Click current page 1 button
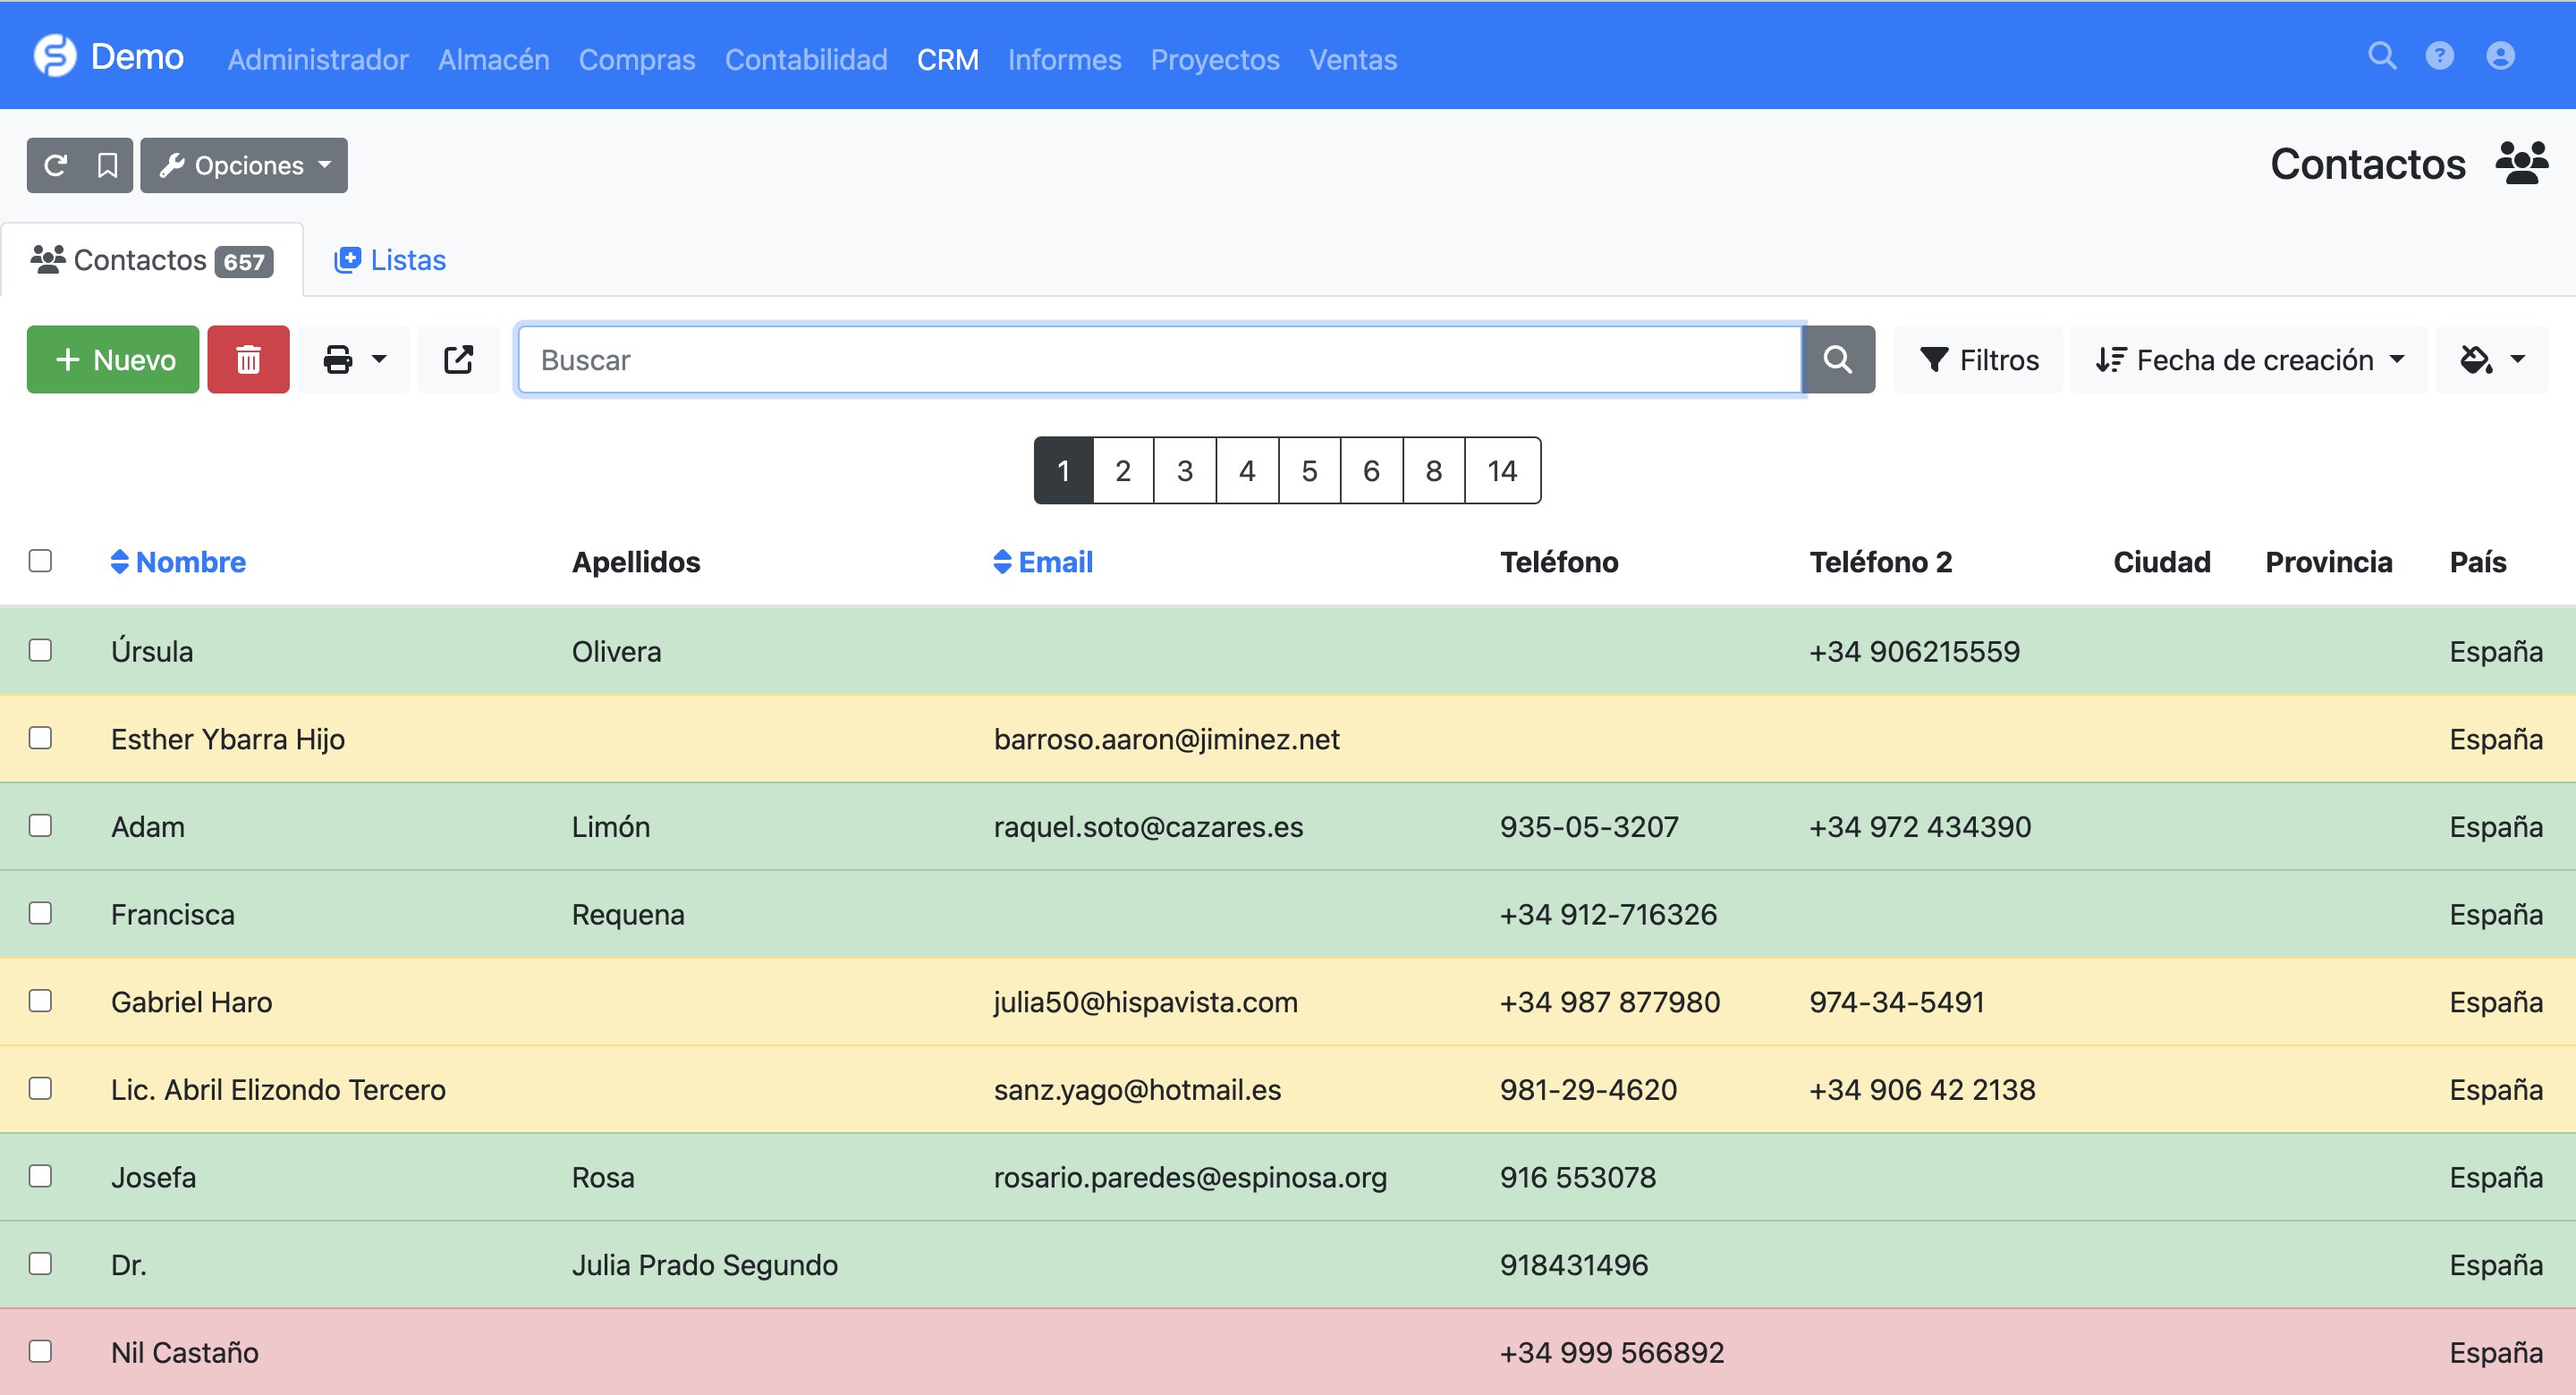 [1064, 470]
